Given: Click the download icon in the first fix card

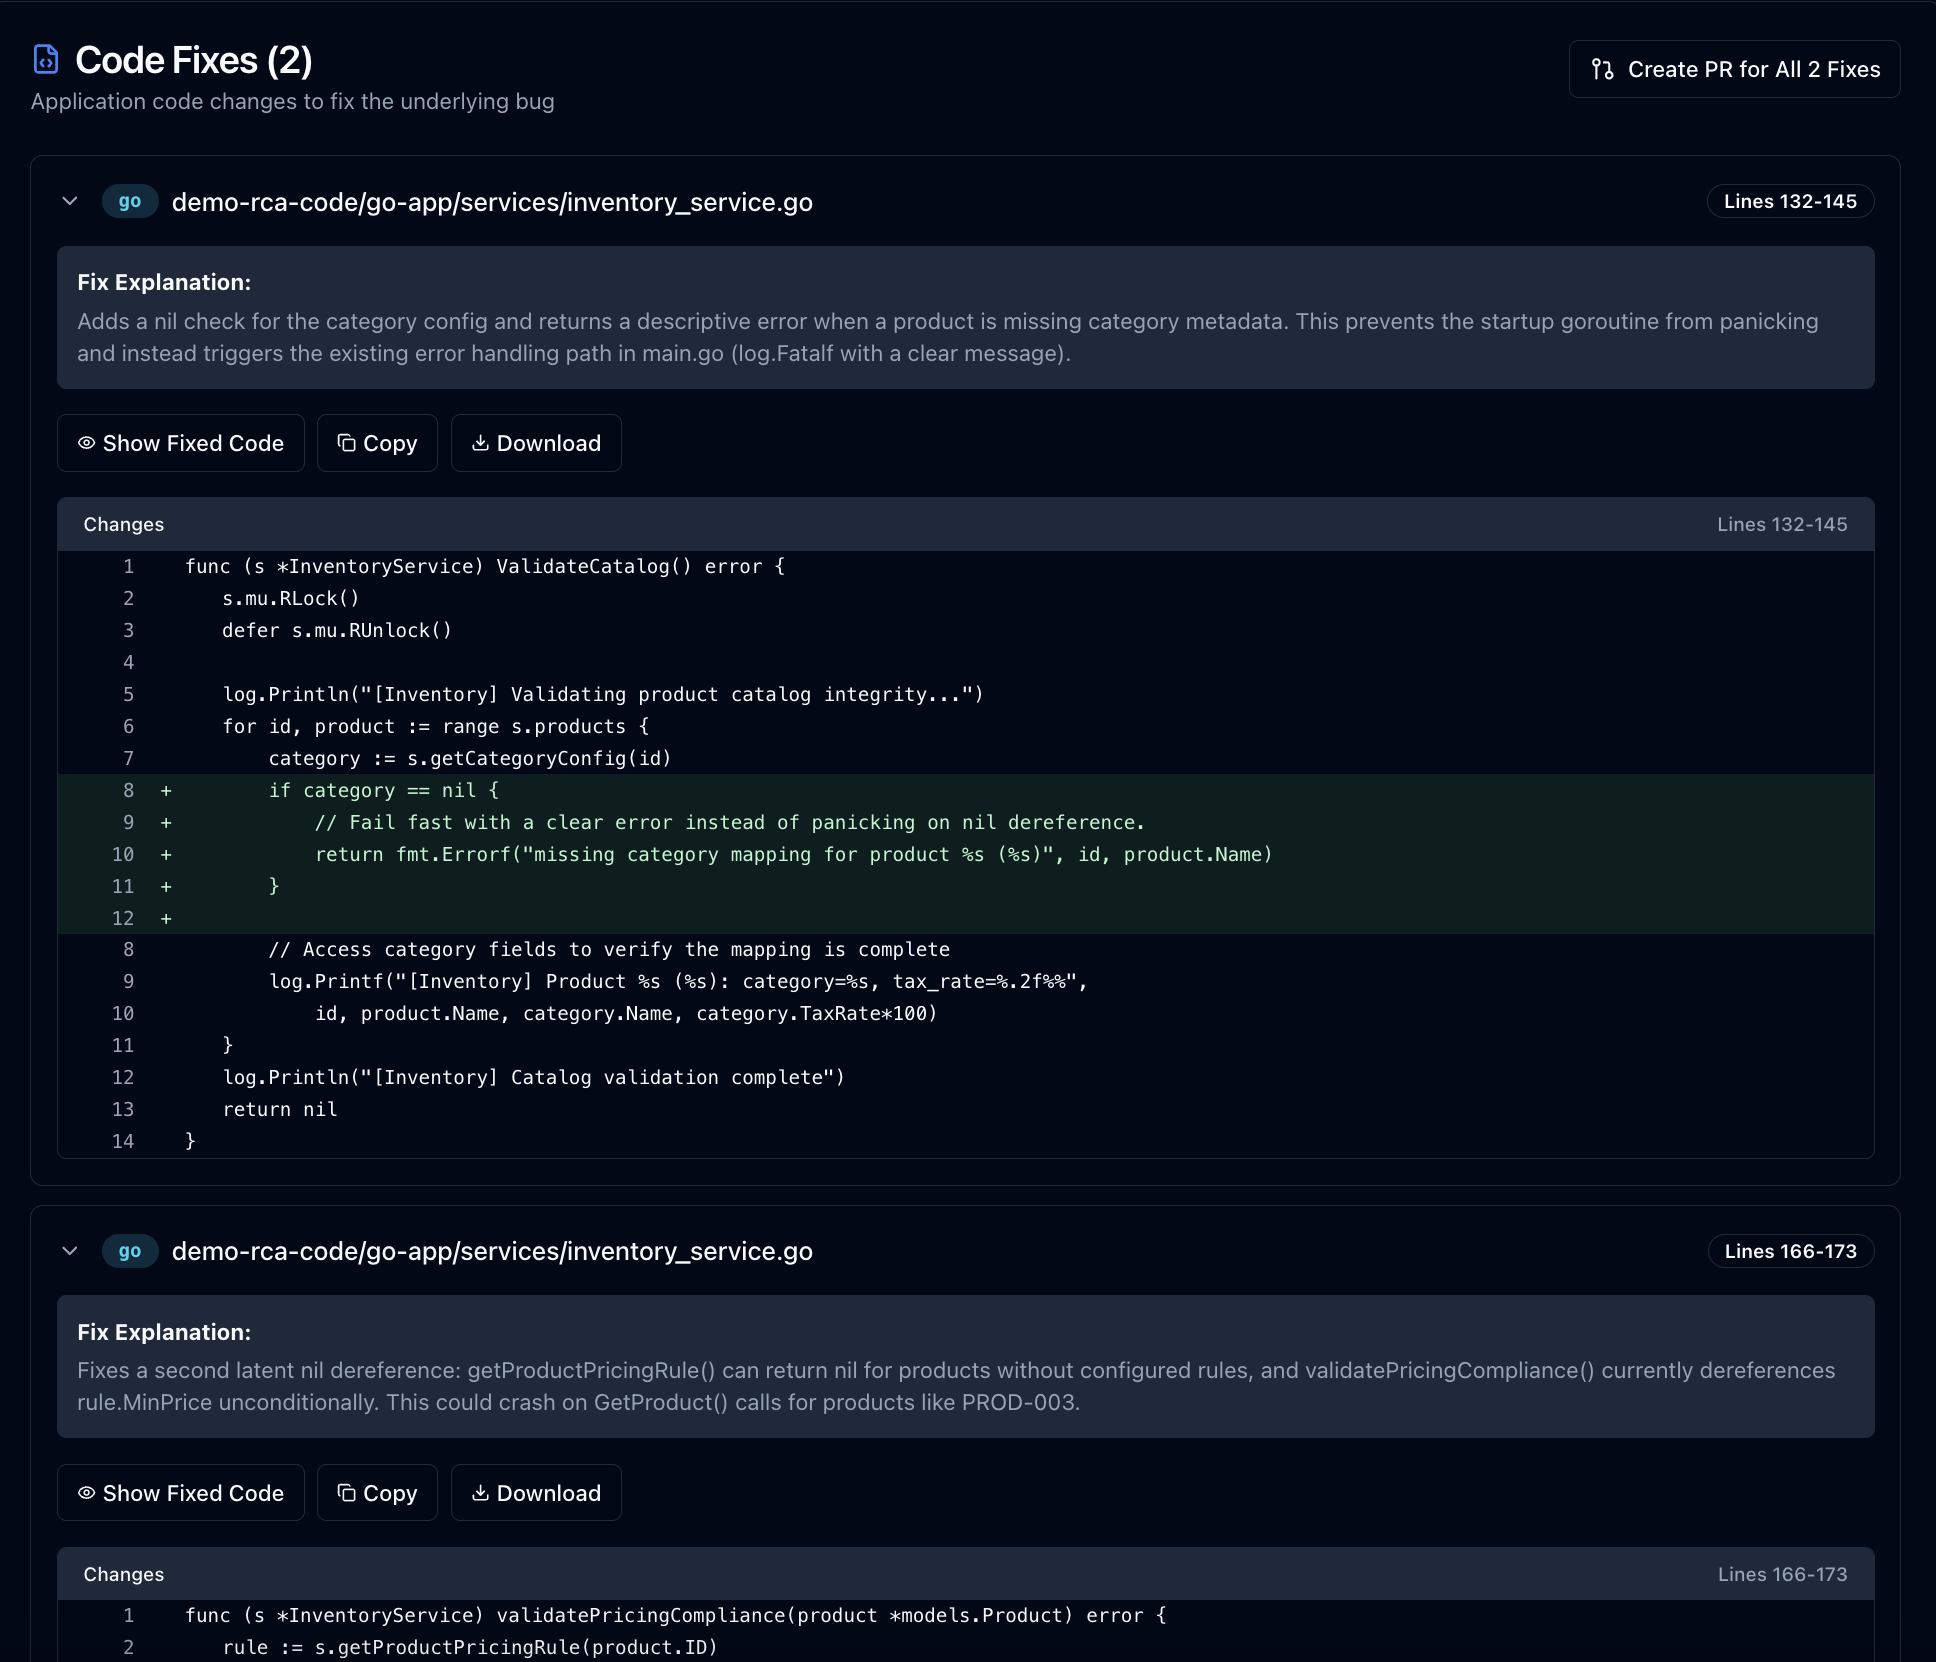Looking at the screenshot, I should coord(481,442).
